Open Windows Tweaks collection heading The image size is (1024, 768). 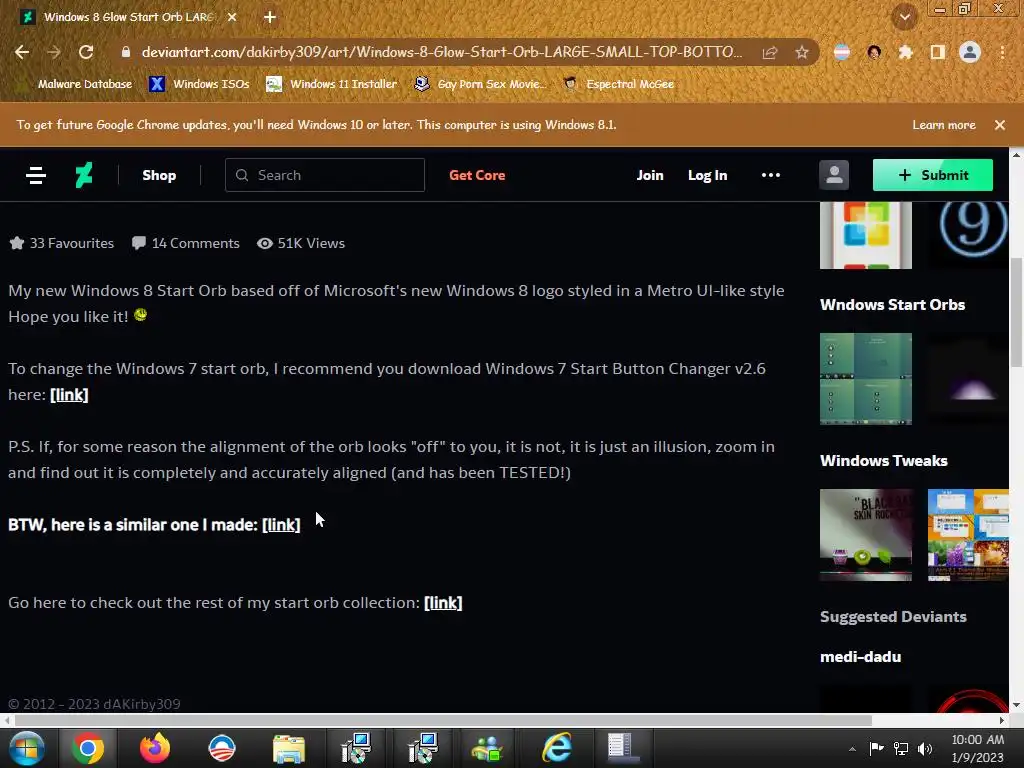pyautogui.click(x=884, y=460)
